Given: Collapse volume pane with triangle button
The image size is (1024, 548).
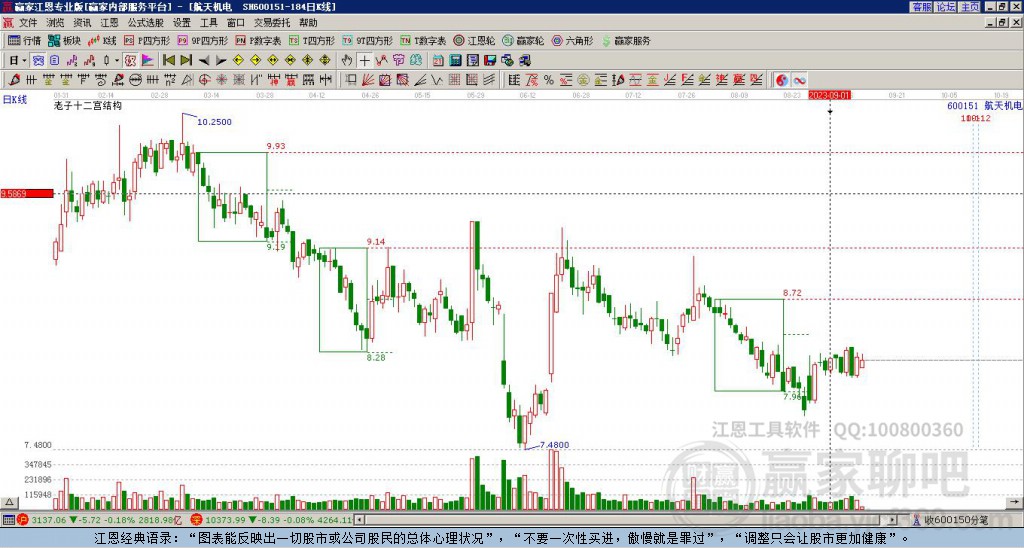Looking at the screenshot, I should click(x=9, y=502).
